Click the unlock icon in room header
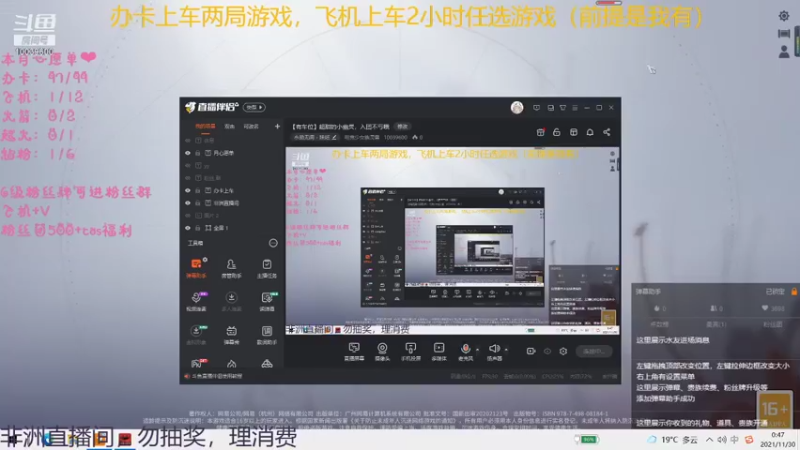Viewport: 800px width, 450px height. pos(557,132)
